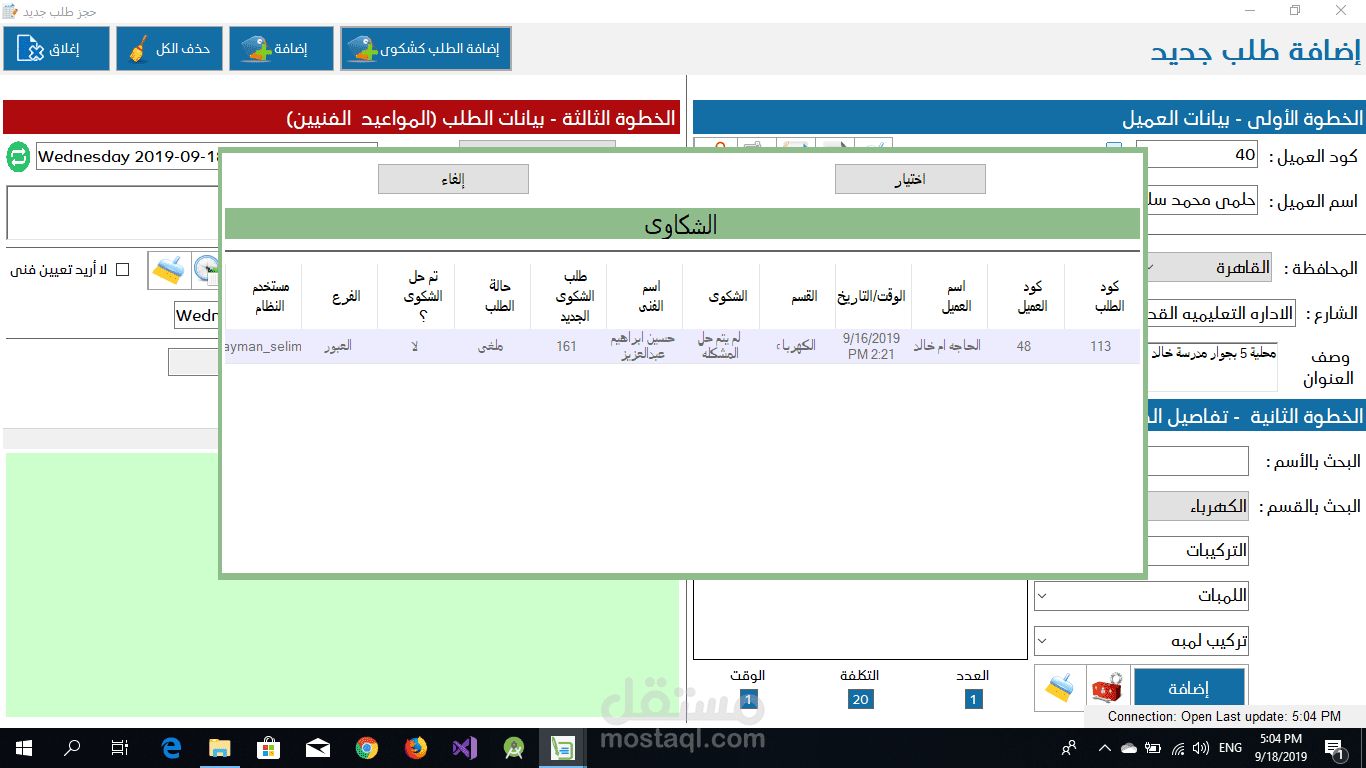The height and width of the screenshot is (768, 1366).
Task: Open the notification action center icon
Action: pyautogui.click(x=1334, y=748)
